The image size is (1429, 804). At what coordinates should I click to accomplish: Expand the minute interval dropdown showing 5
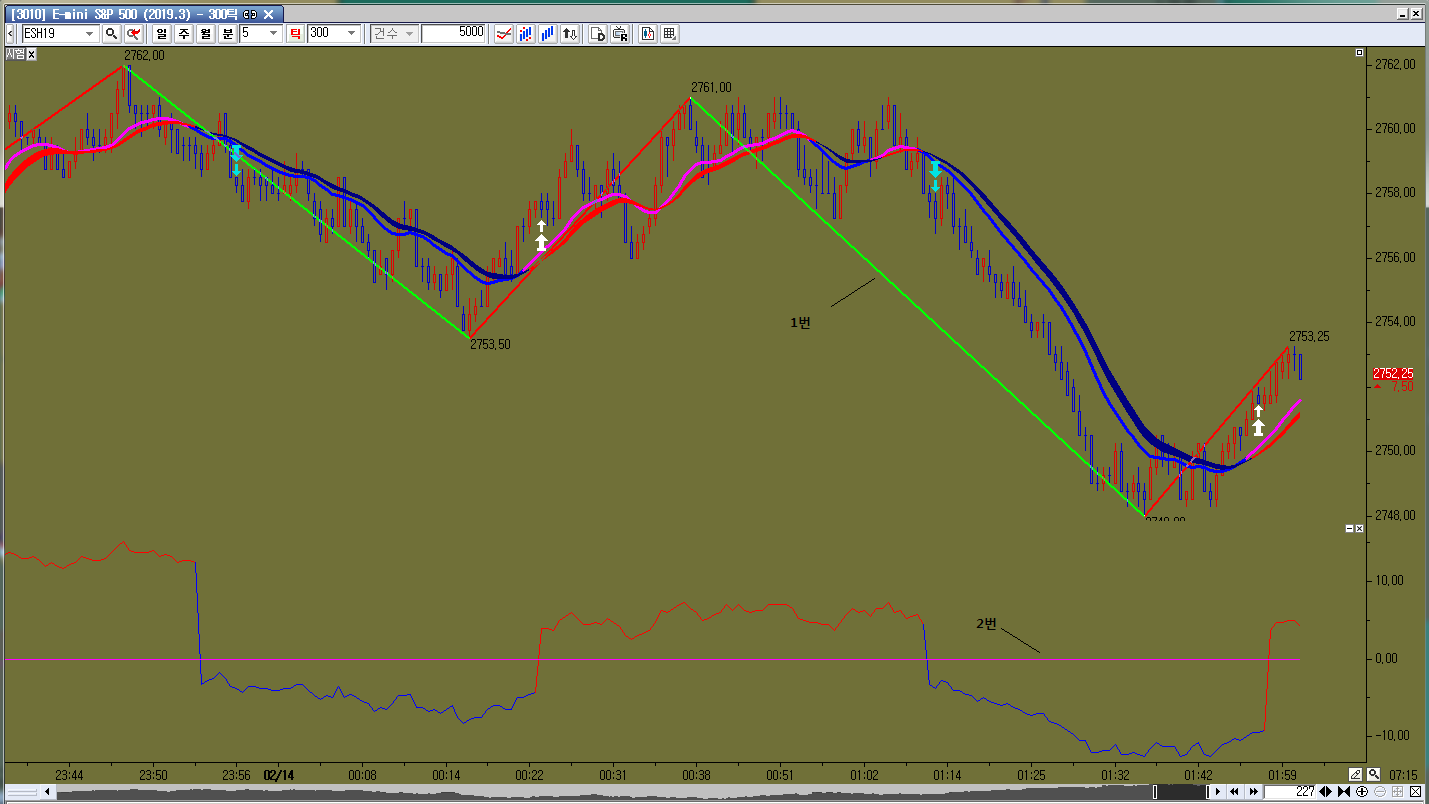coord(274,33)
